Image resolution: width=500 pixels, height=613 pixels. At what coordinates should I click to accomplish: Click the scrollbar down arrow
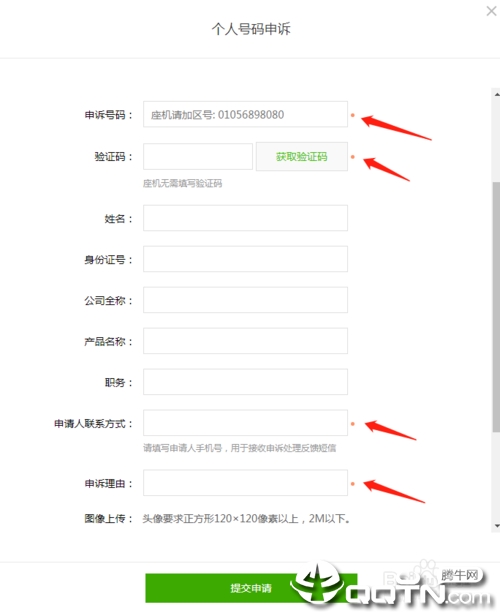click(x=496, y=526)
